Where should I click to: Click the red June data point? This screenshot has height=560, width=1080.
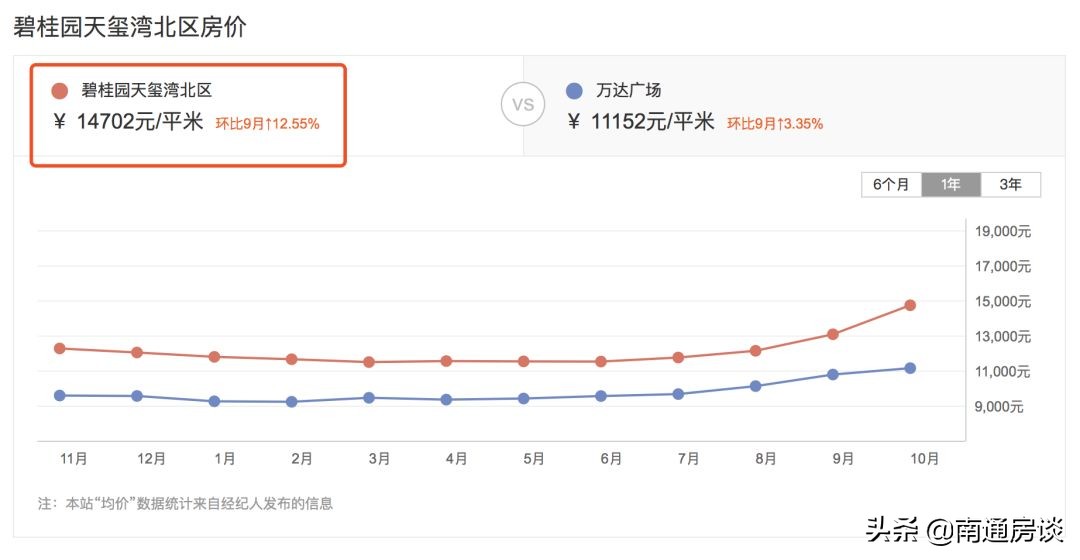click(601, 361)
